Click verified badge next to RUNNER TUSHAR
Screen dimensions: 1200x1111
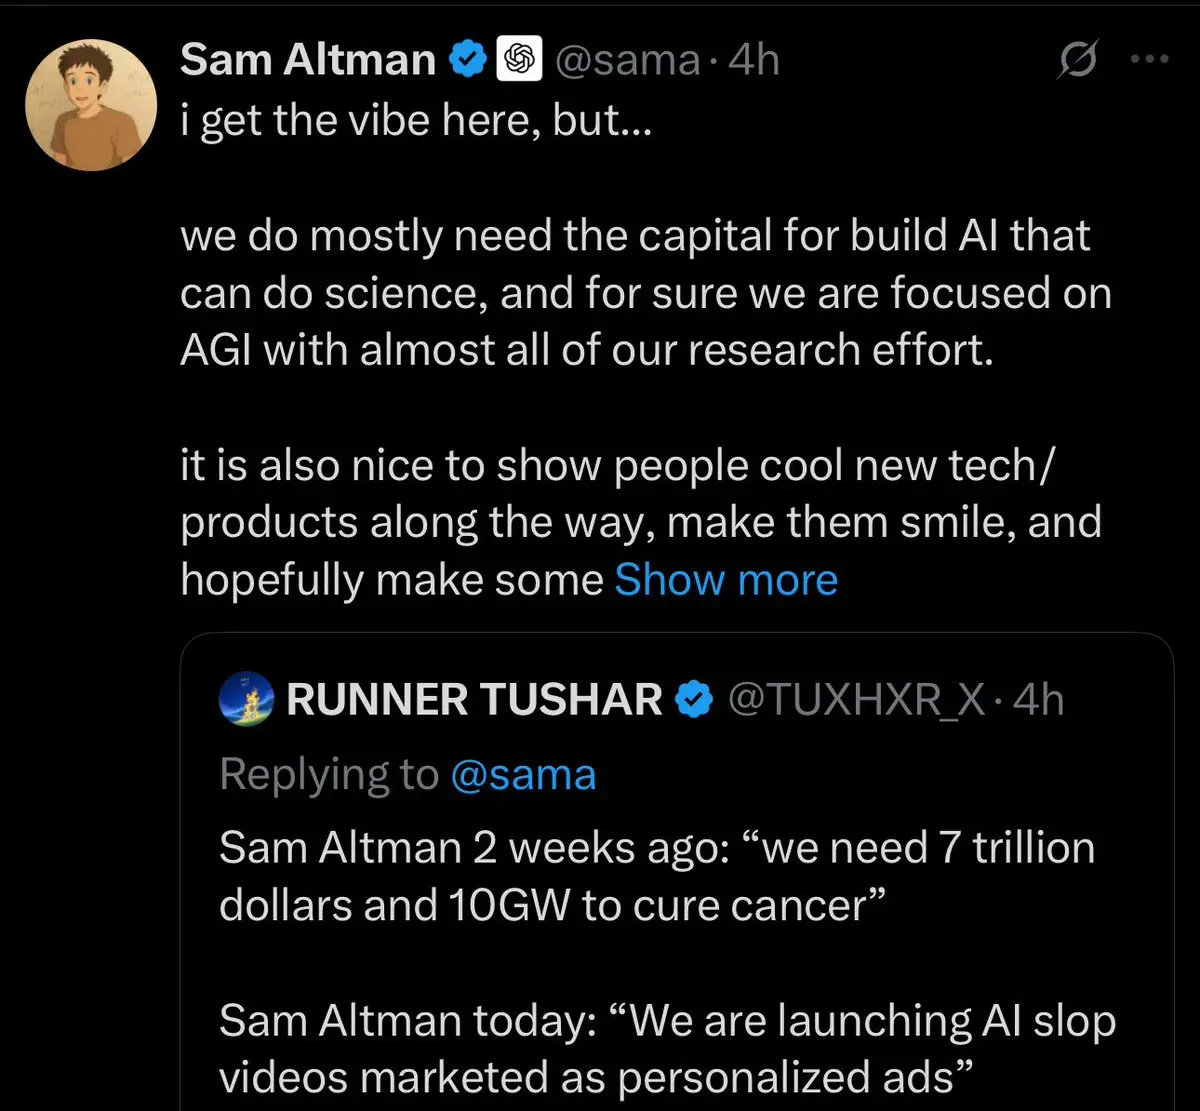click(x=694, y=700)
